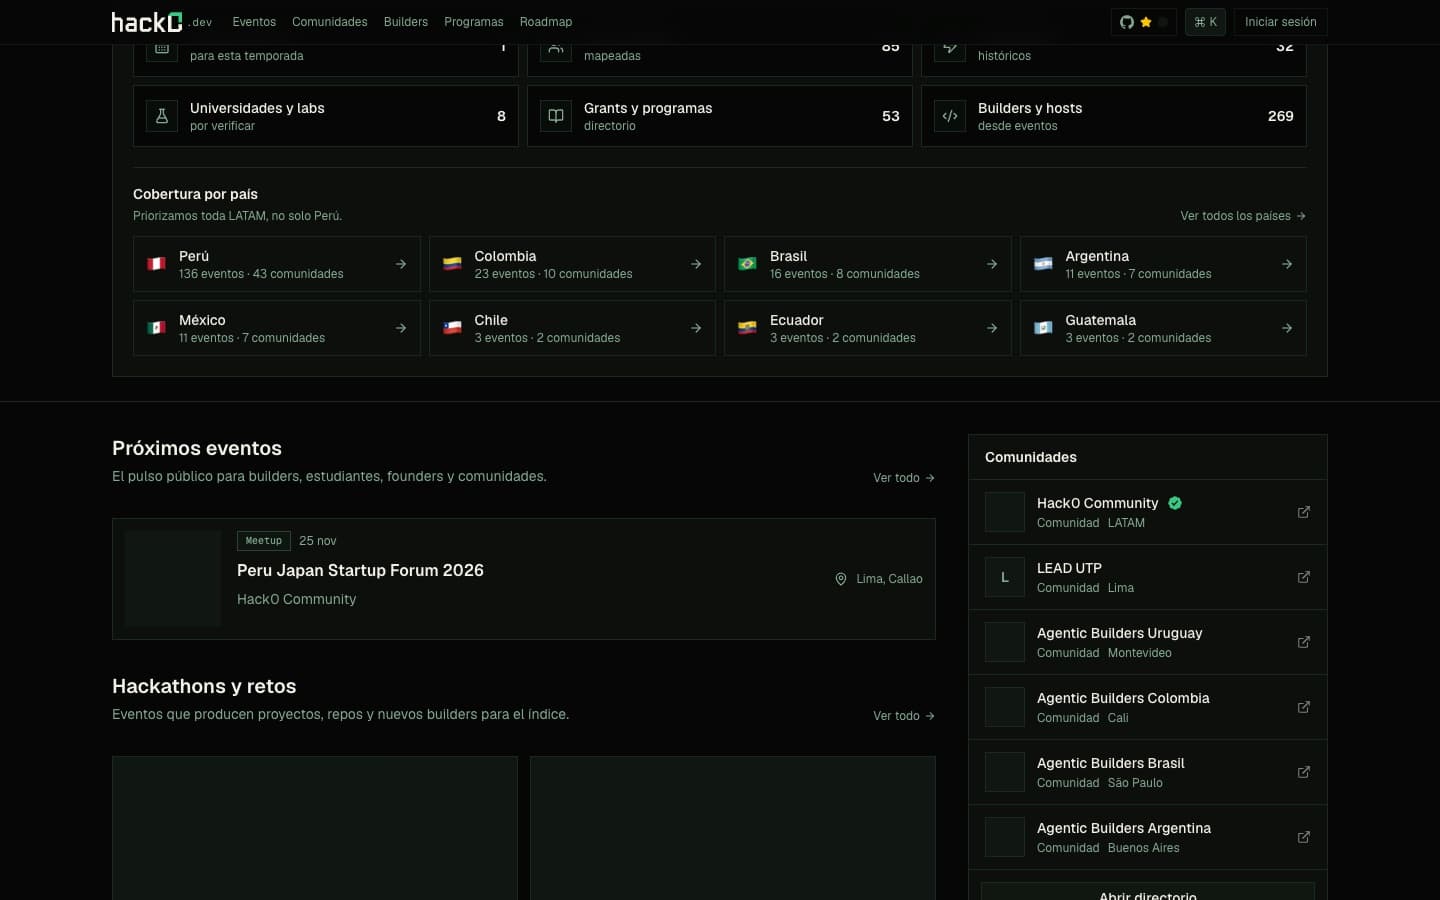The image size is (1440, 900).
Task: Click the book icon for Grants y programas
Action: coord(556,116)
